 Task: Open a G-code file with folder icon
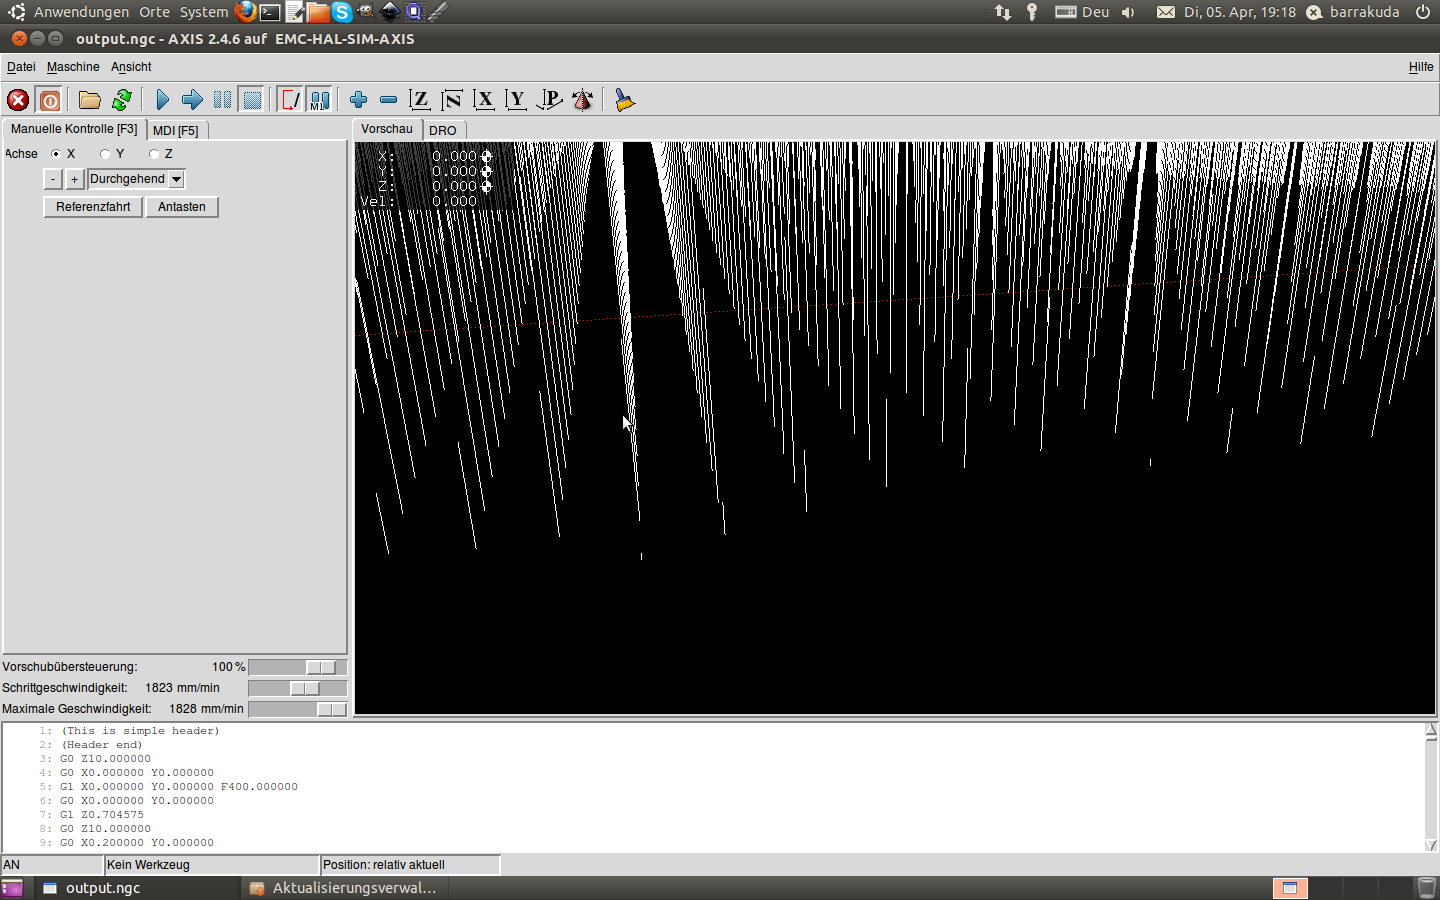[x=90, y=100]
